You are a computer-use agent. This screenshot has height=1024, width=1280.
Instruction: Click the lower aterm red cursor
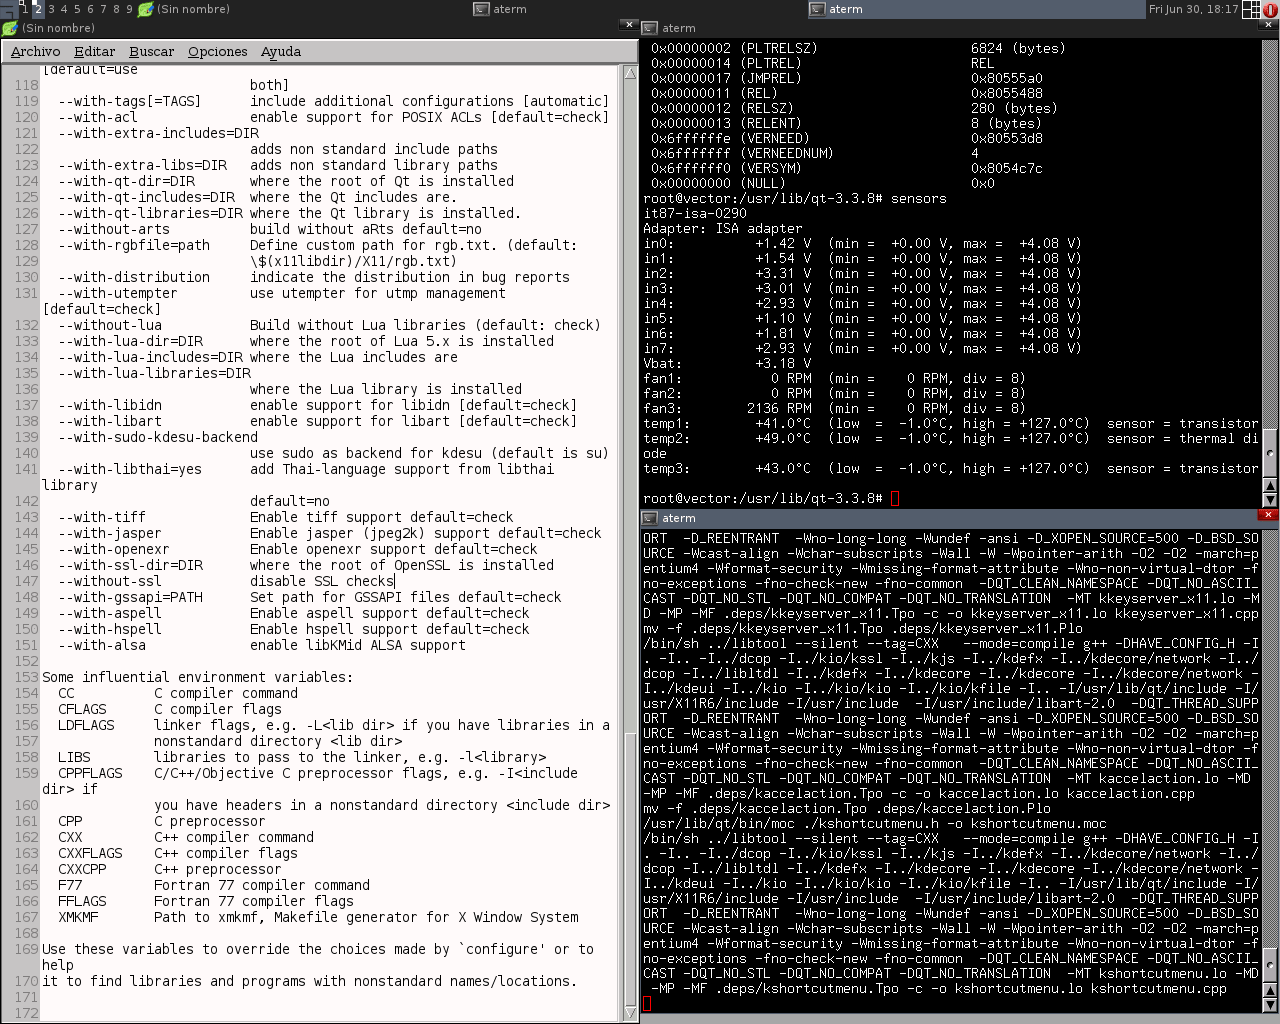tap(647, 1003)
